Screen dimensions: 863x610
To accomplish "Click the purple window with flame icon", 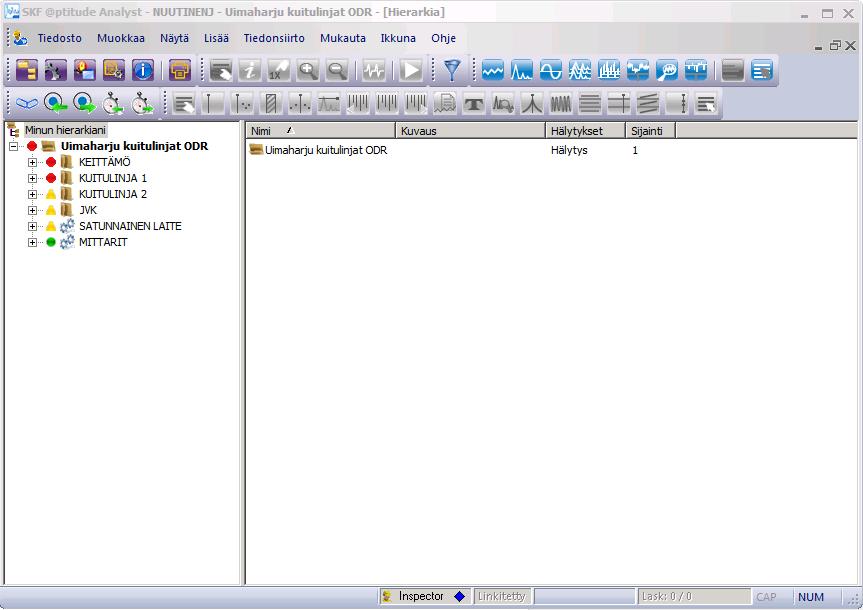I will tap(84, 70).
